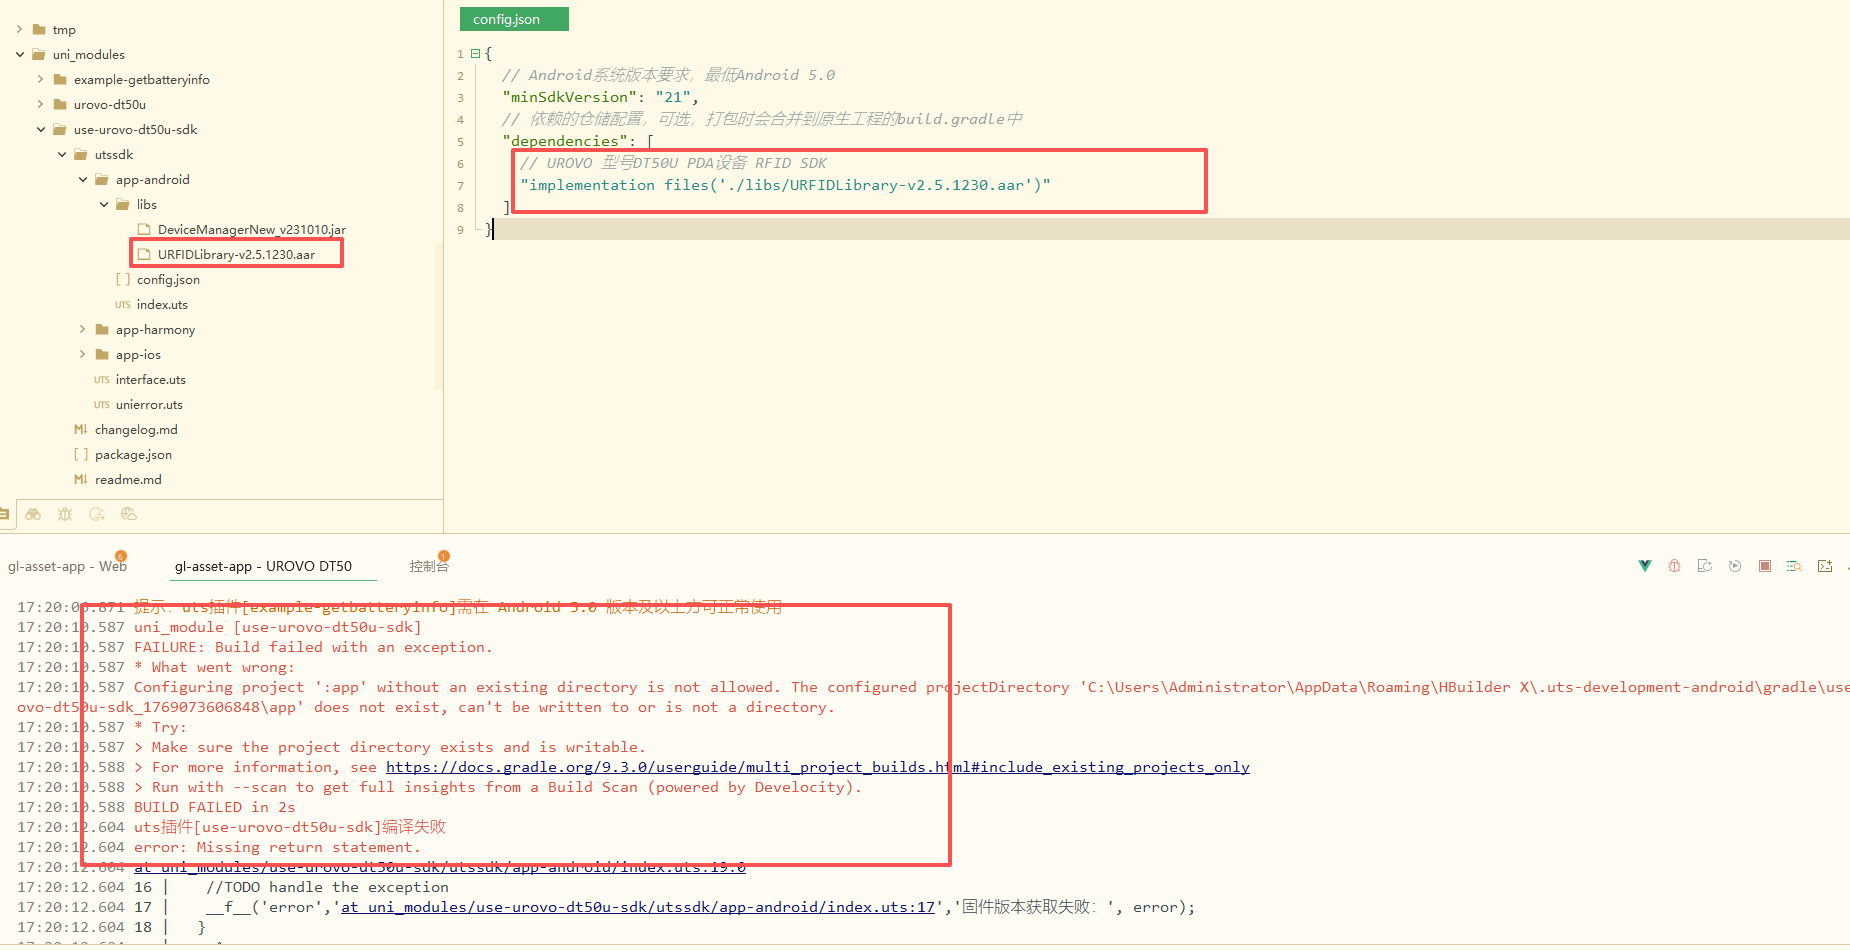Open interface.uts file in tree
Image resolution: width=1850 pixels, height=950 pixels.
click(x=150, y=380)
